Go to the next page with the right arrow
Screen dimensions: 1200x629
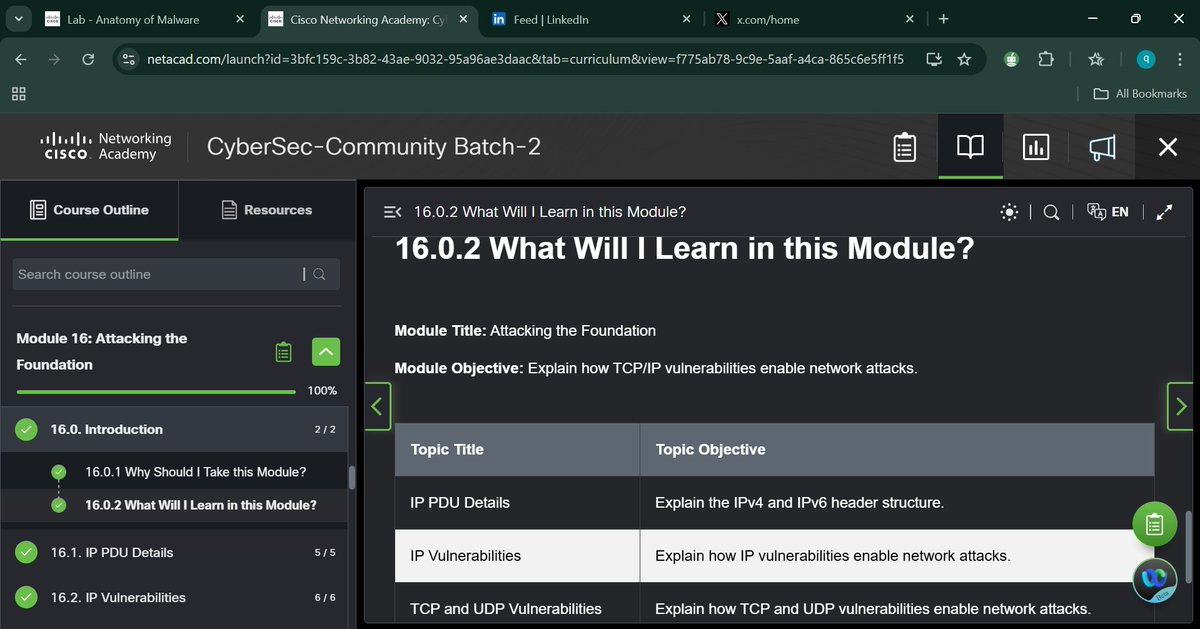[1180, 406]
